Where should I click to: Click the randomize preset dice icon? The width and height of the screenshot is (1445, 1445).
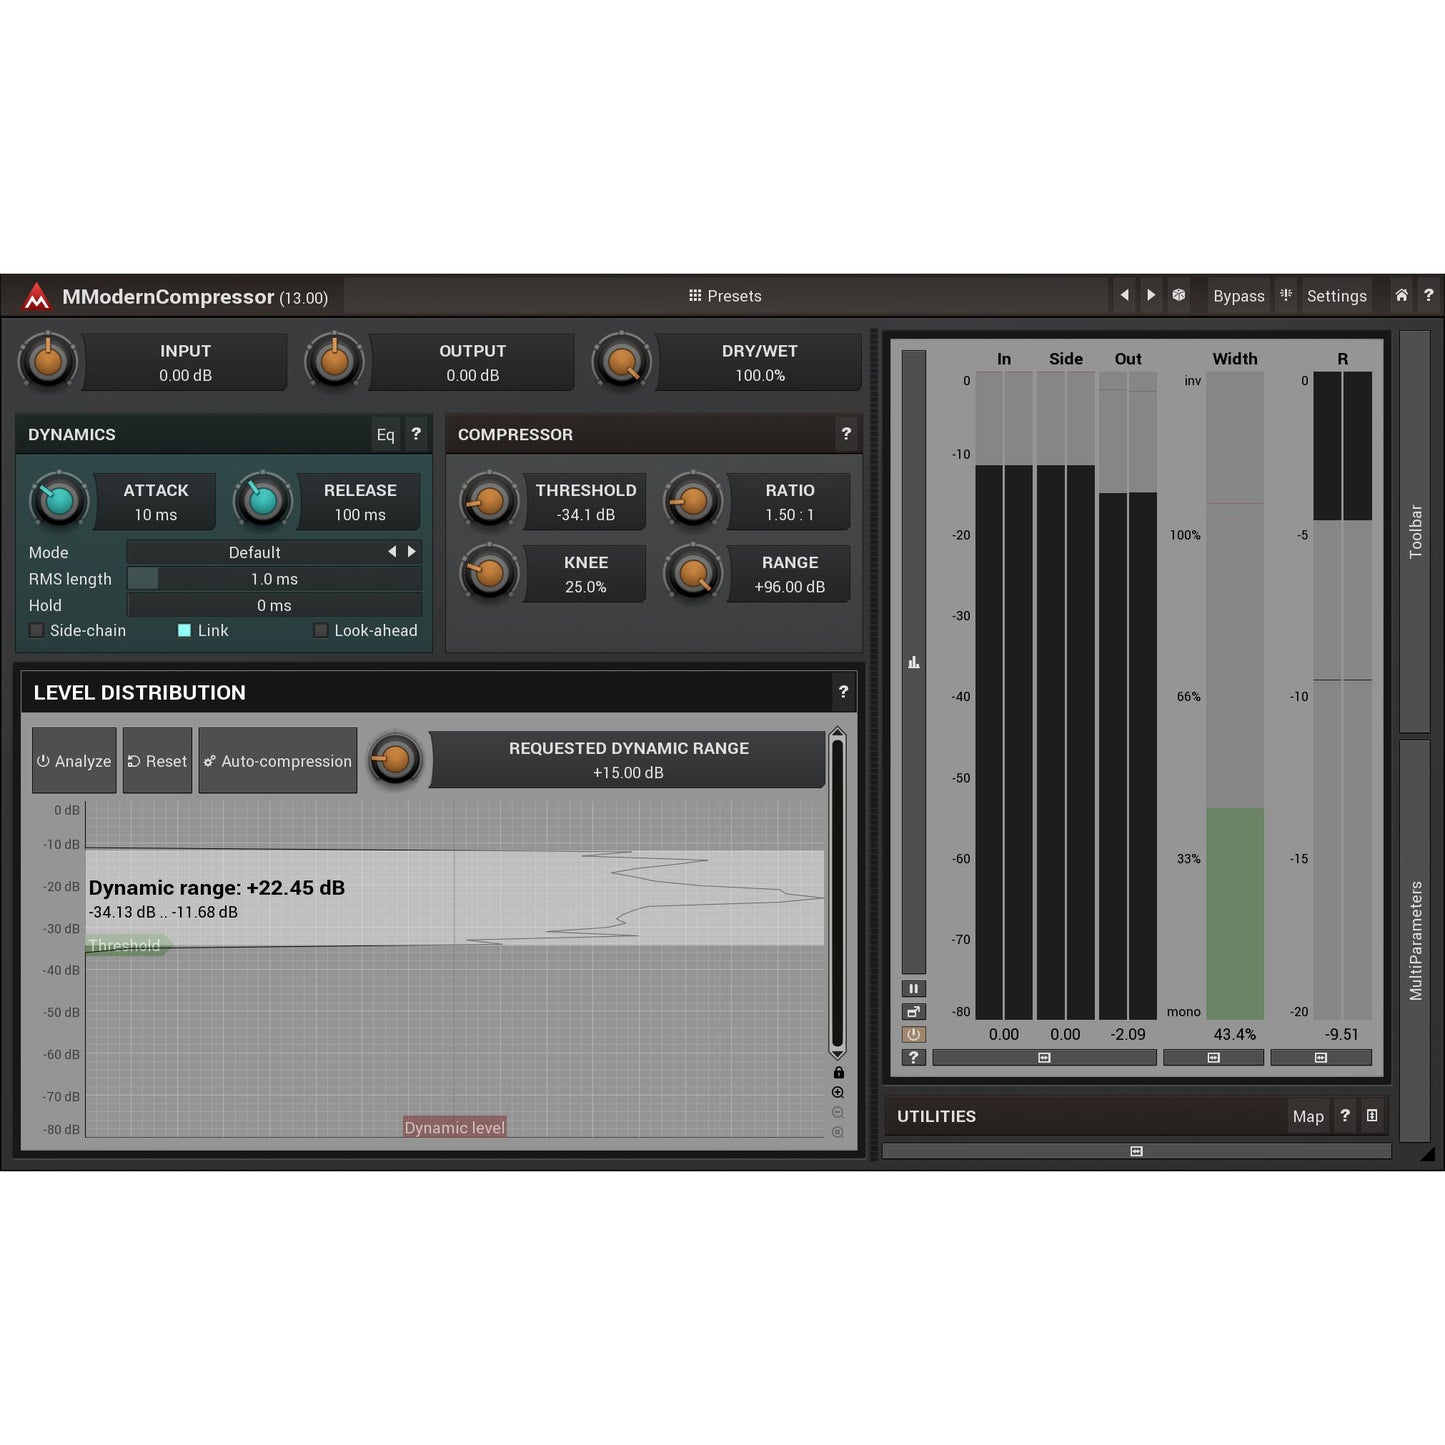(1179, 295)
